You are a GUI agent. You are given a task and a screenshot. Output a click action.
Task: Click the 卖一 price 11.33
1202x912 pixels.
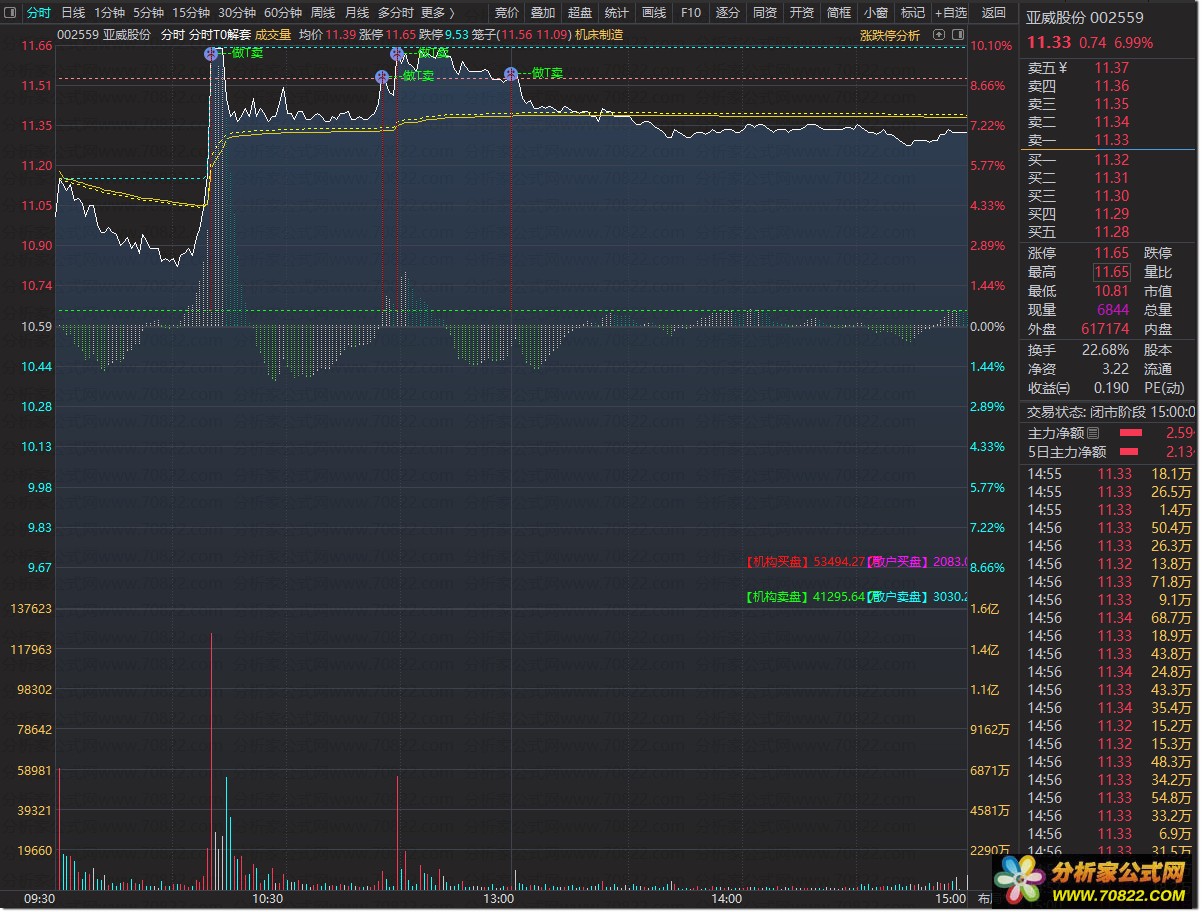point(1112,140)
